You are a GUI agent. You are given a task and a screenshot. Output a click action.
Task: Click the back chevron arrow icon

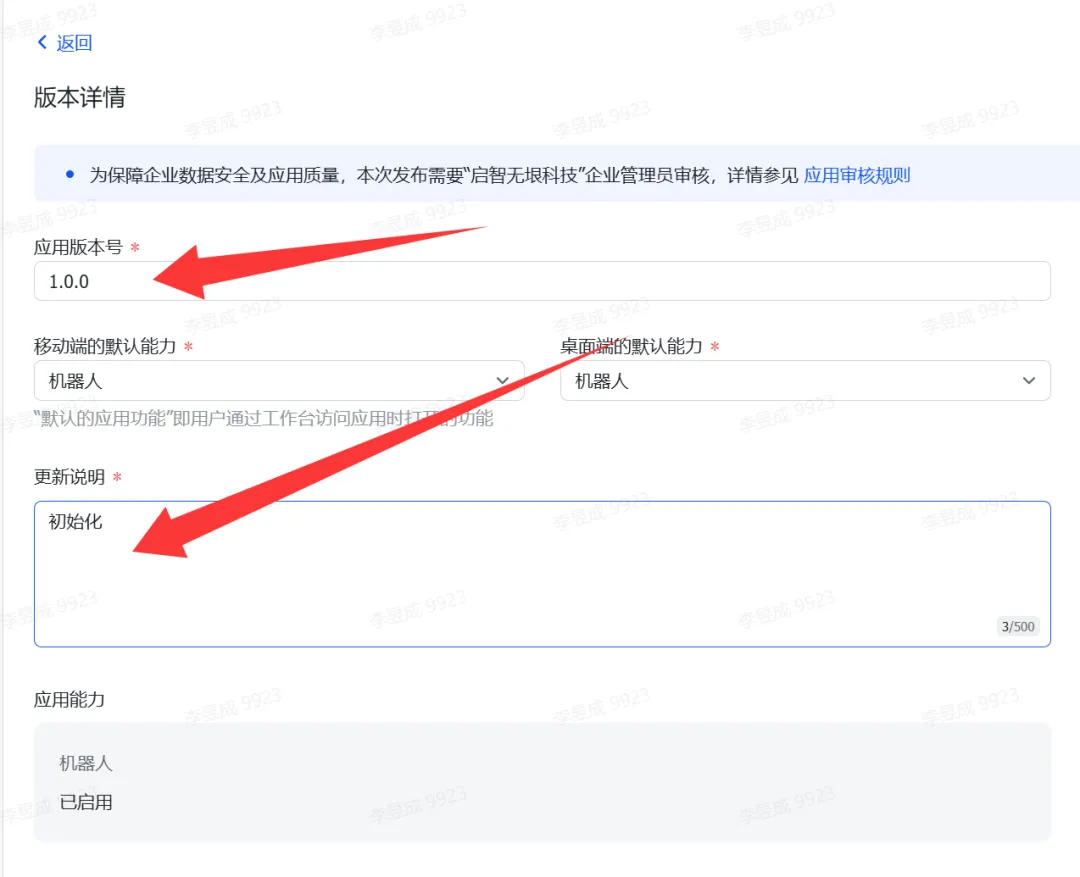tap(42, 43)
